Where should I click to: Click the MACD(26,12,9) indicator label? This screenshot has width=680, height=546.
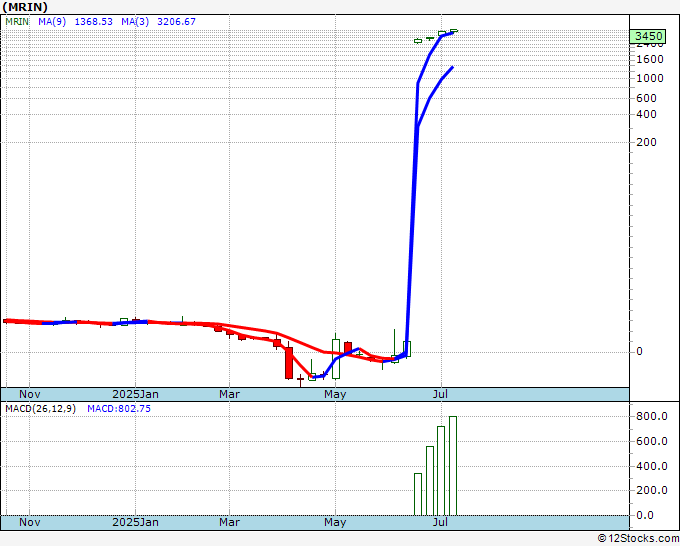tap(40, 409)
